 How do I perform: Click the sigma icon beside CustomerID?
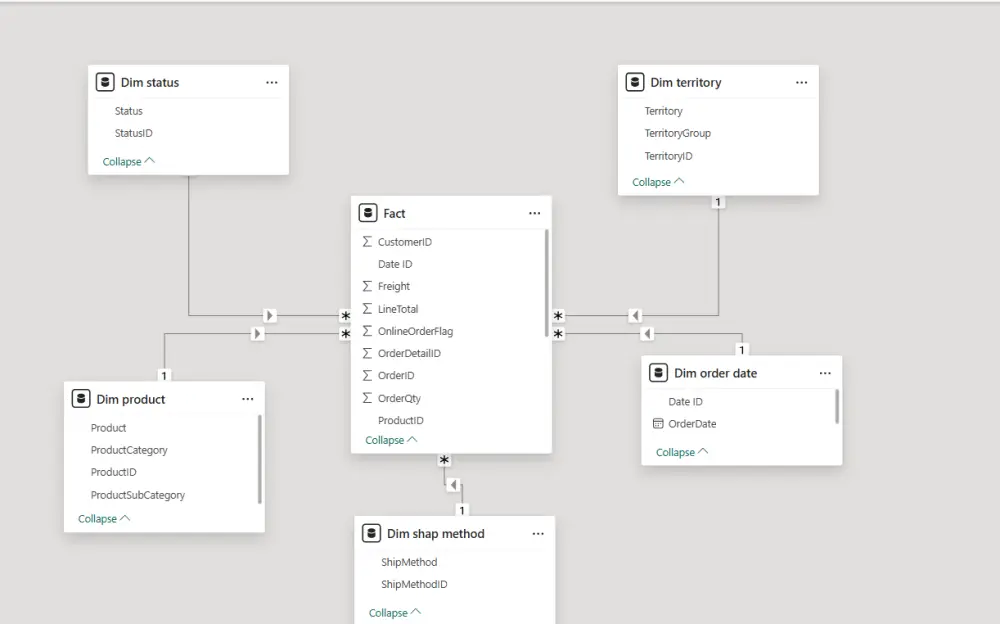tap(367, 241)
